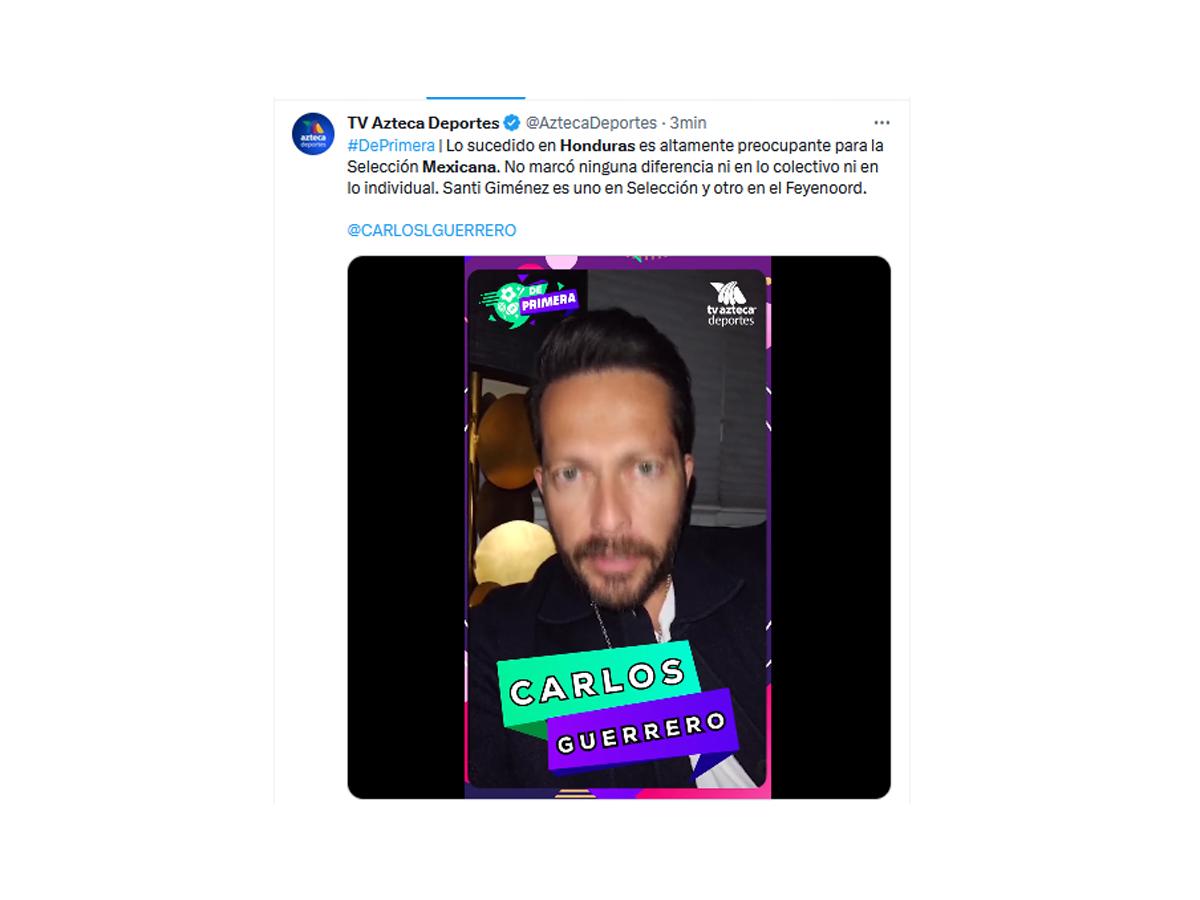1200x900 pixels.
Task: Open the TV Azteca Deportes profile avatar
Action: (313, 133)
